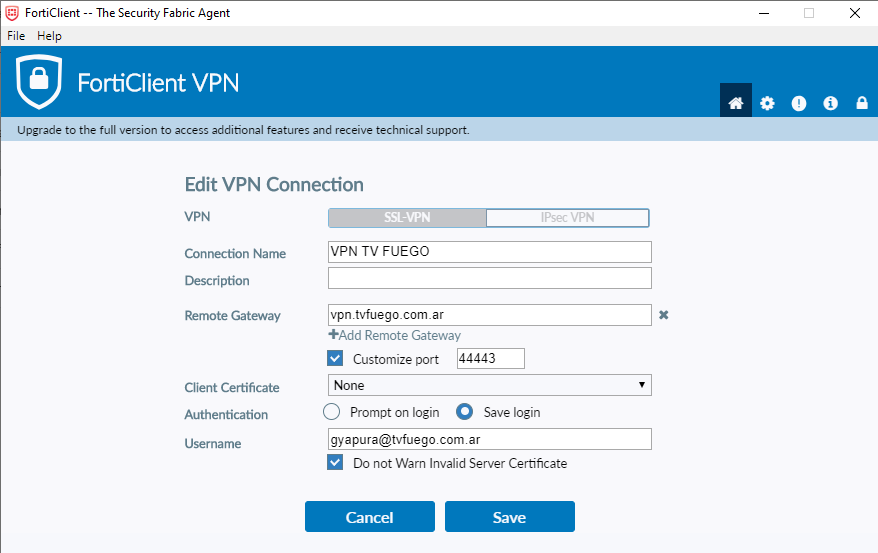Click the Cancel button
The height and width of the screenshot is (553, 878).
pos(370,517)
